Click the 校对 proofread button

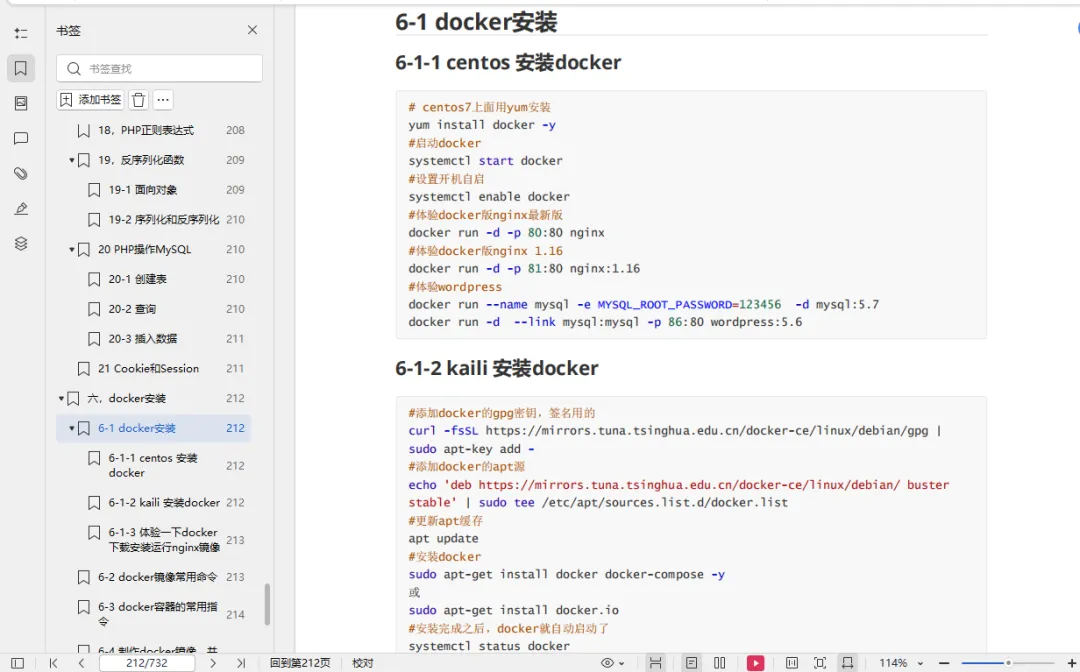click(363, 663)
